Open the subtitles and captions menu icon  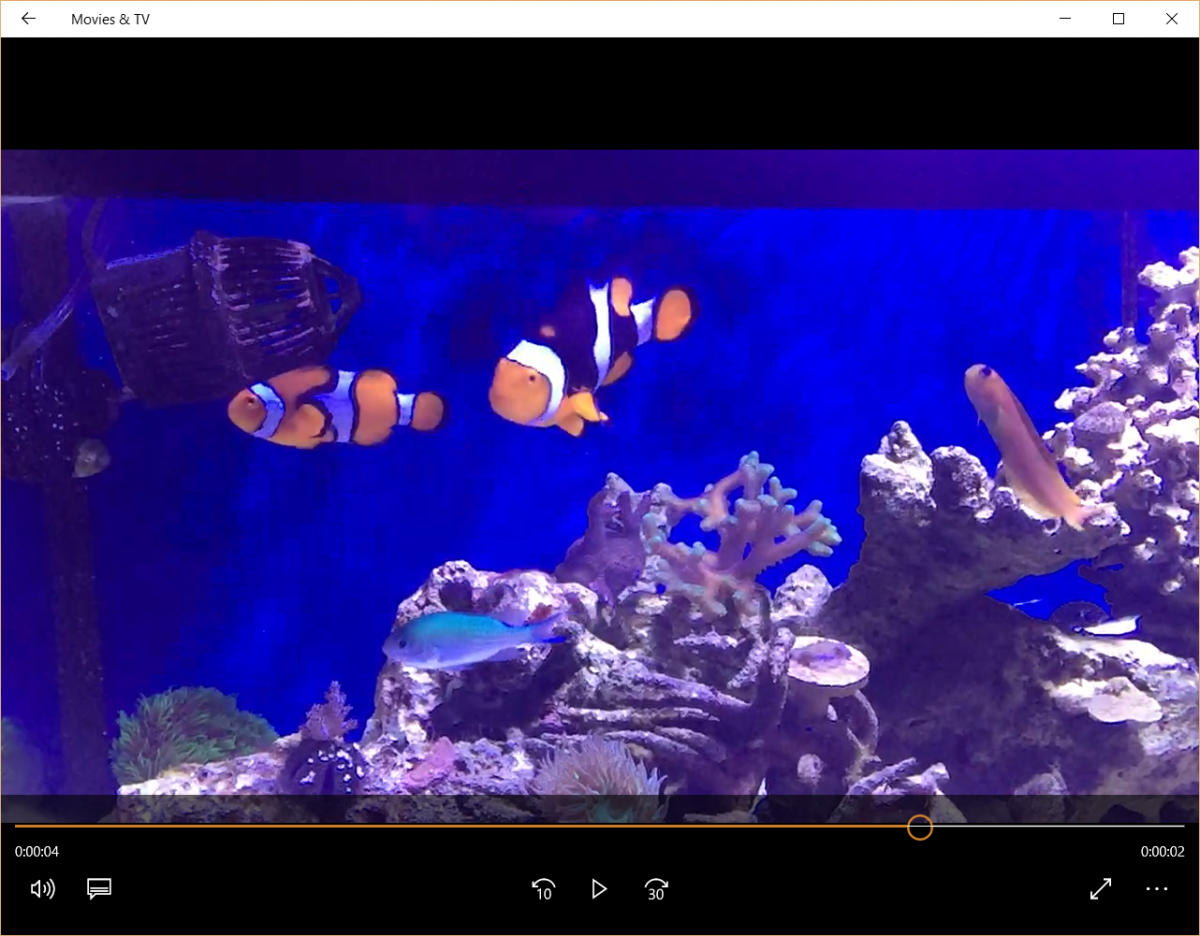[x=99, y=888]
